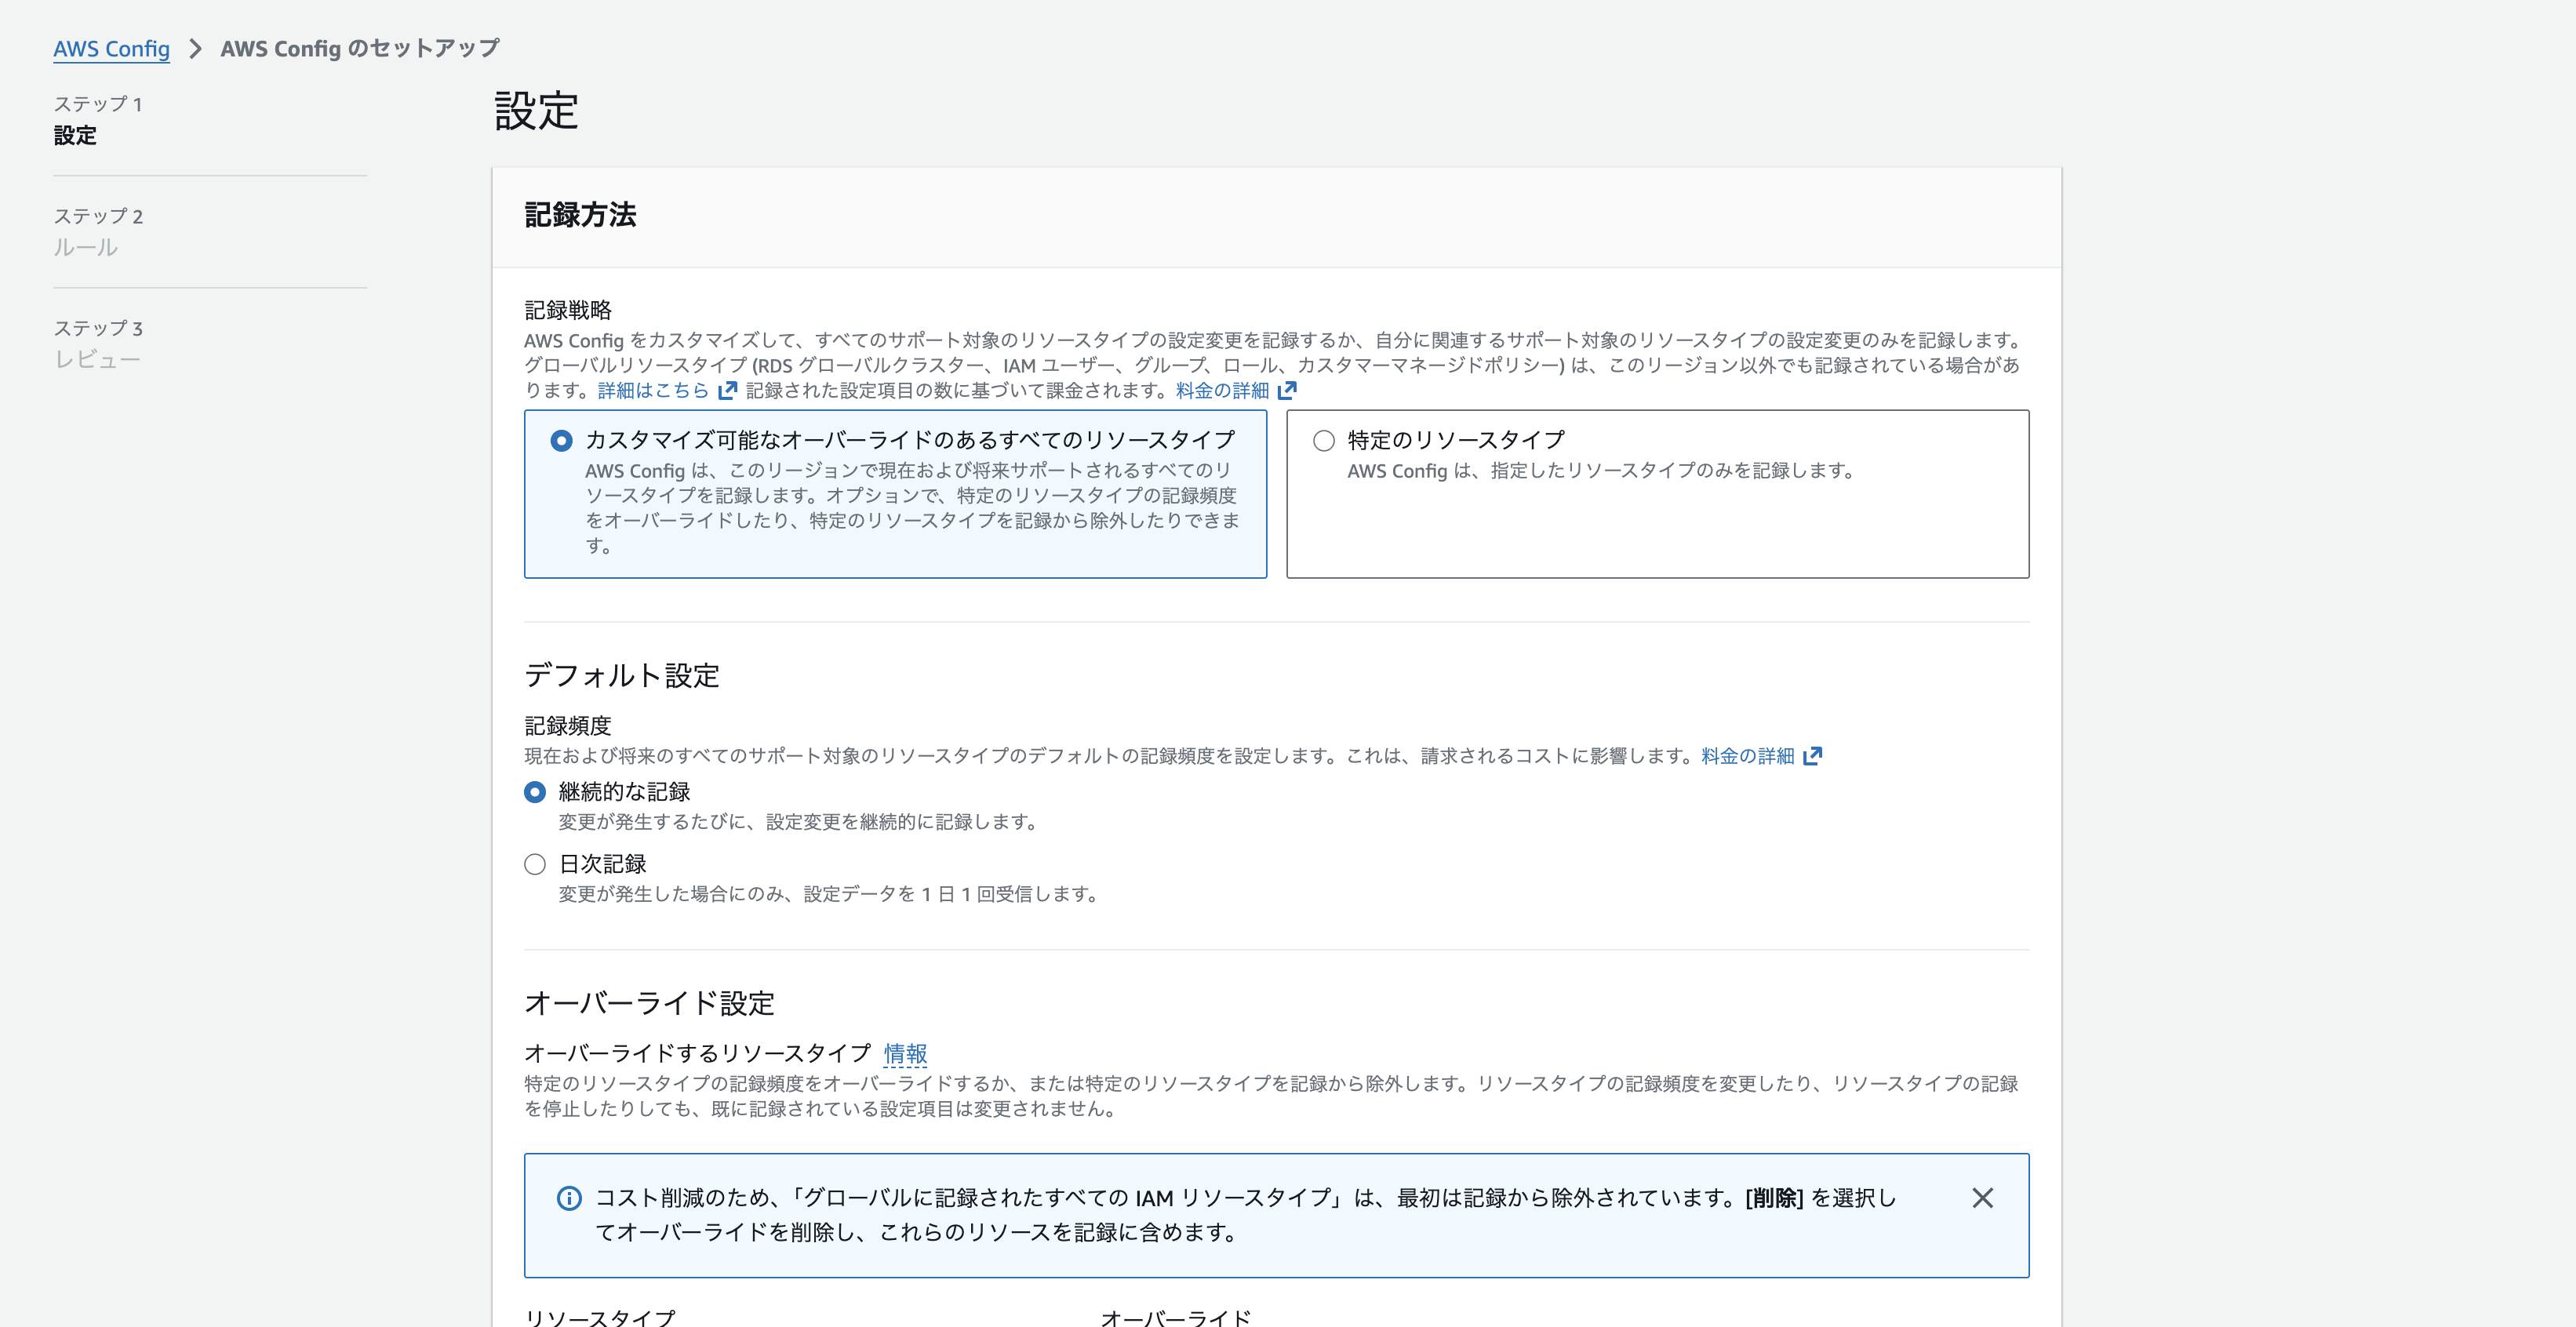
Task: Open 詳細はこちら learn more link
Action: coord(653,391)
